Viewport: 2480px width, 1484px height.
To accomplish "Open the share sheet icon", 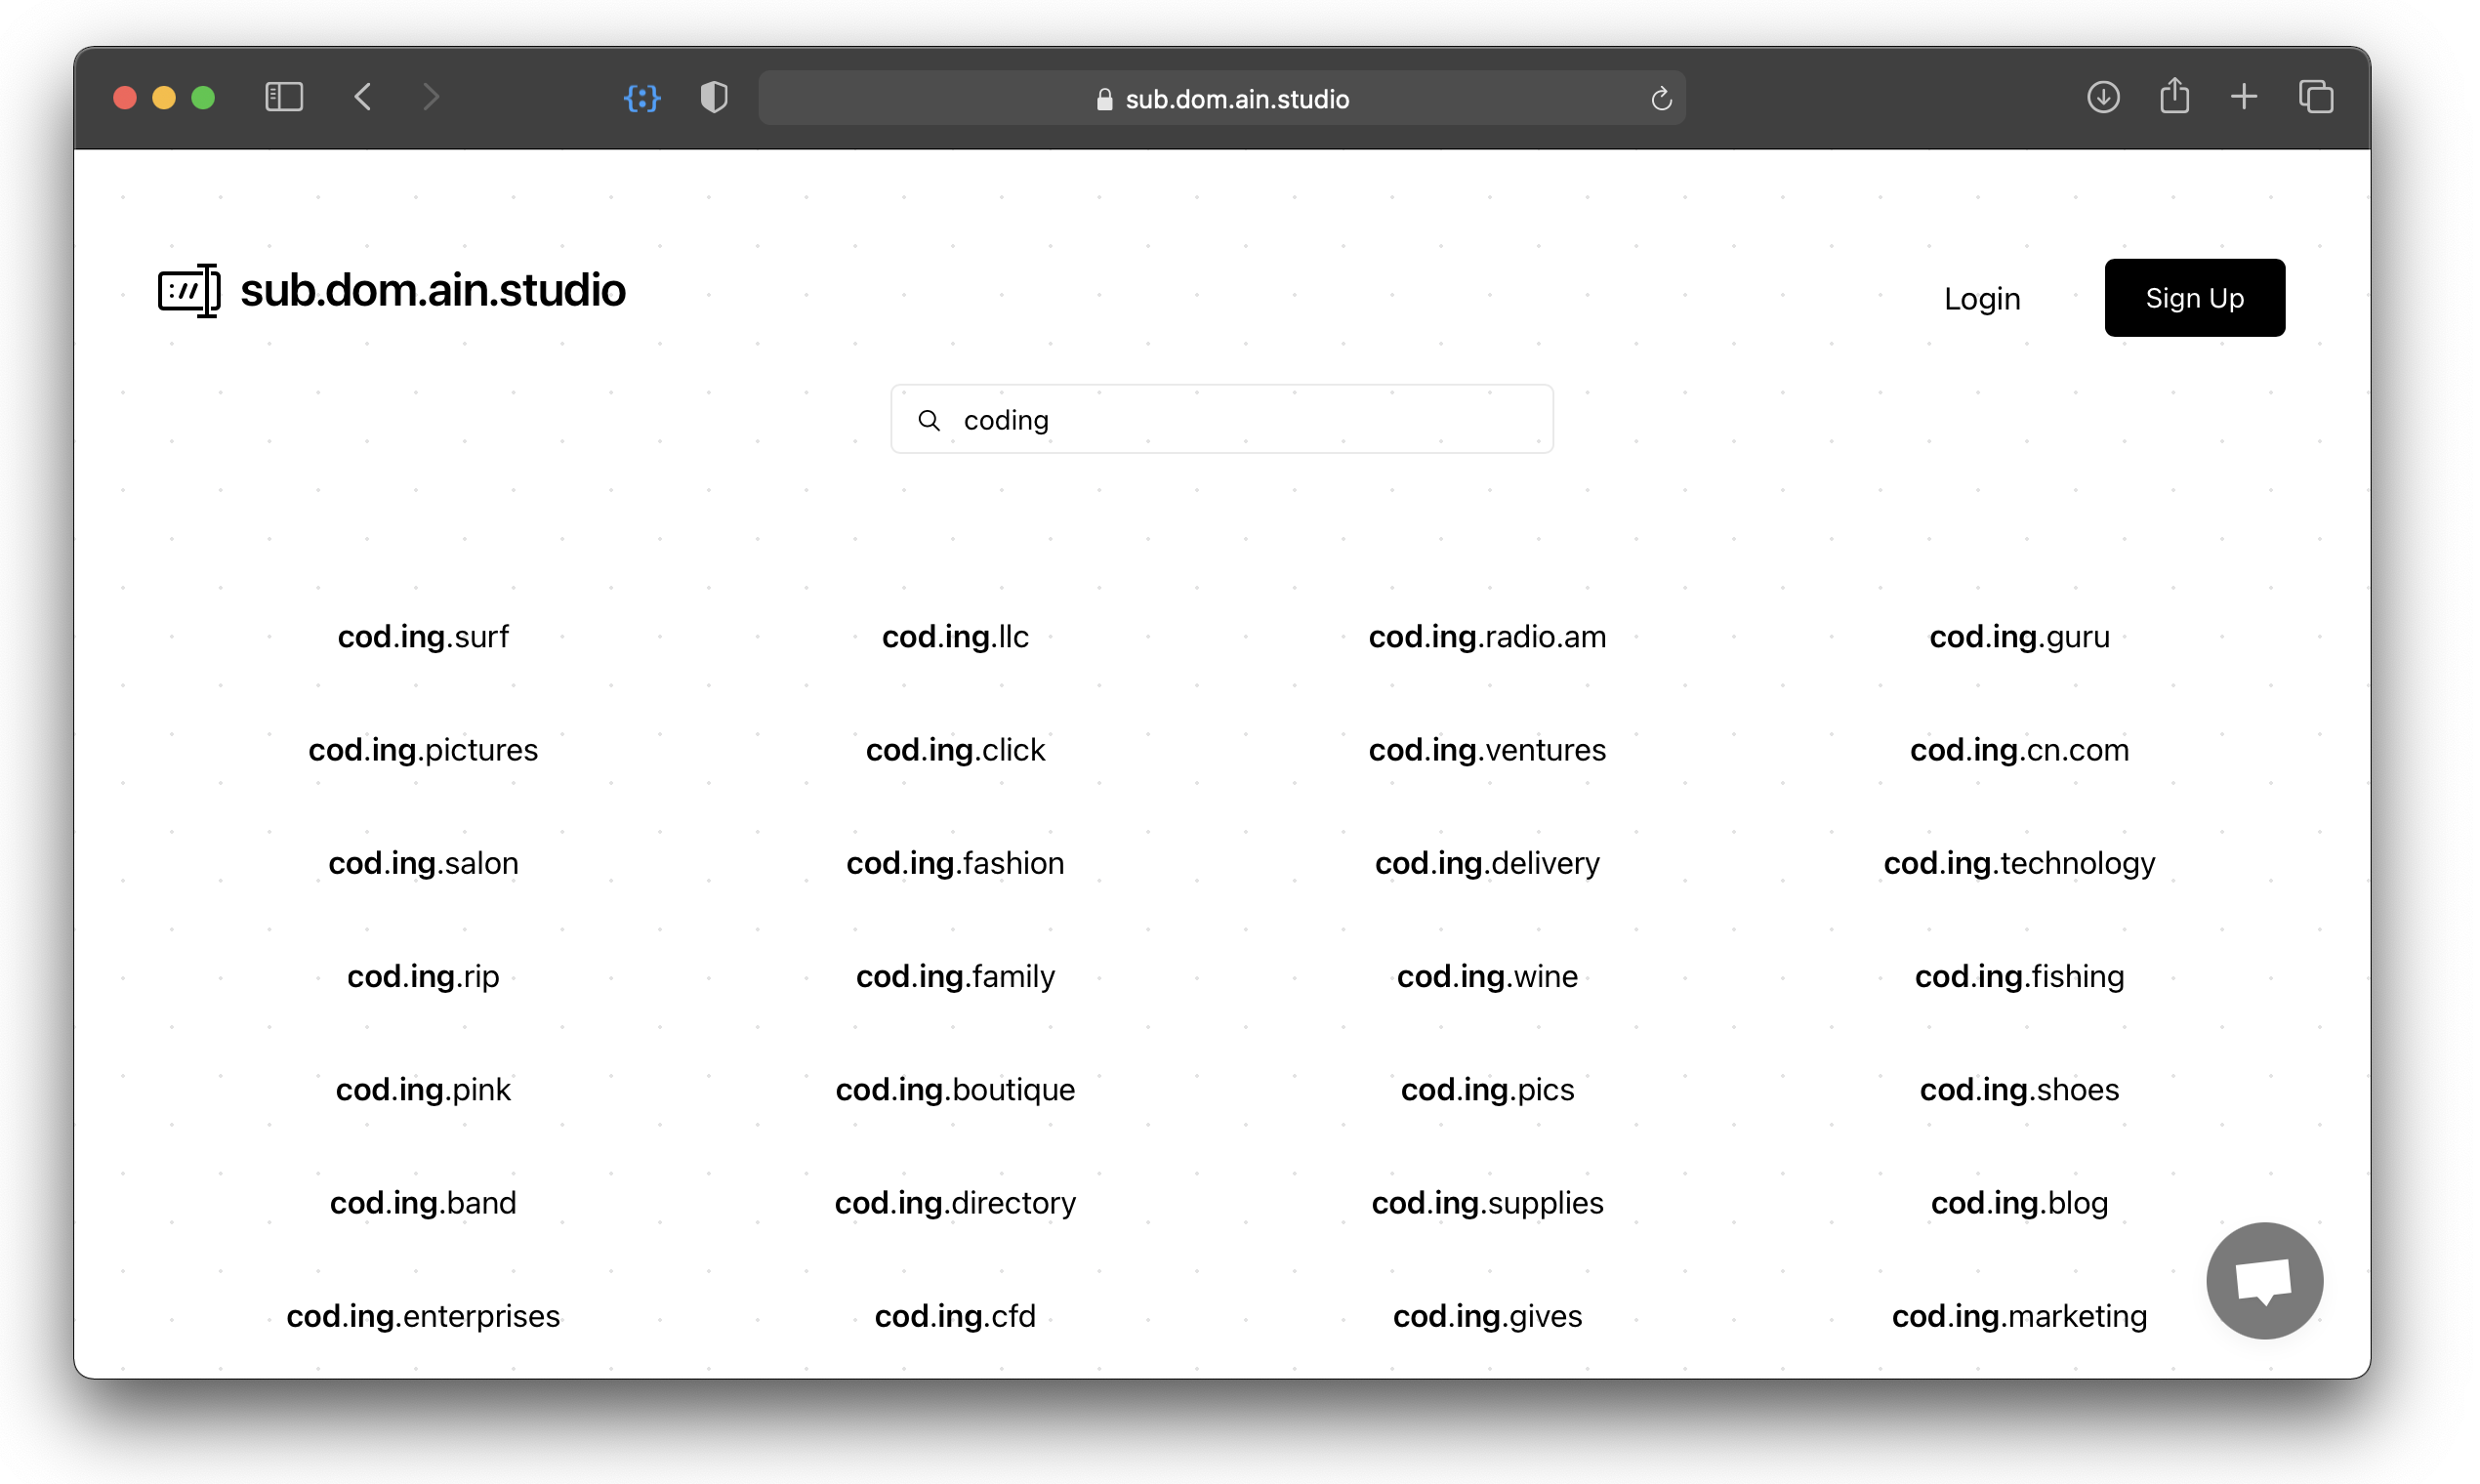I will 2174,97.
